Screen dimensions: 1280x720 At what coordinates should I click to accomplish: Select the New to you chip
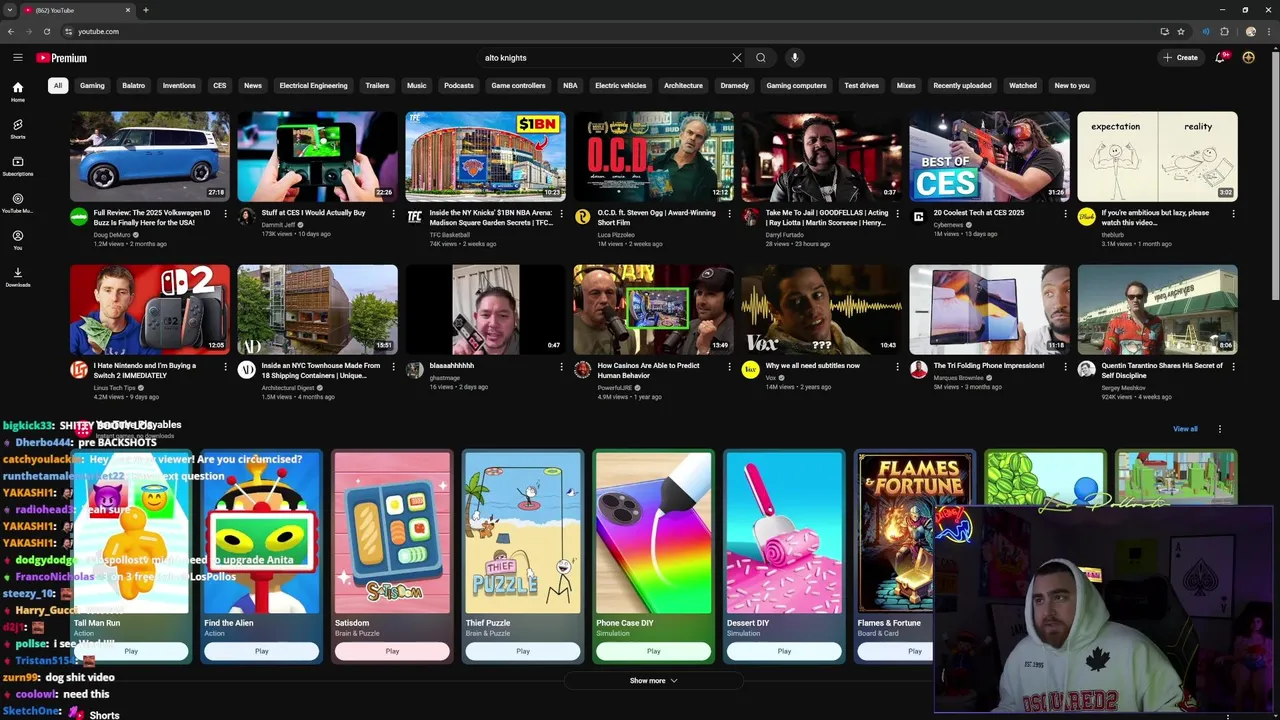(x=1072, y=86)
